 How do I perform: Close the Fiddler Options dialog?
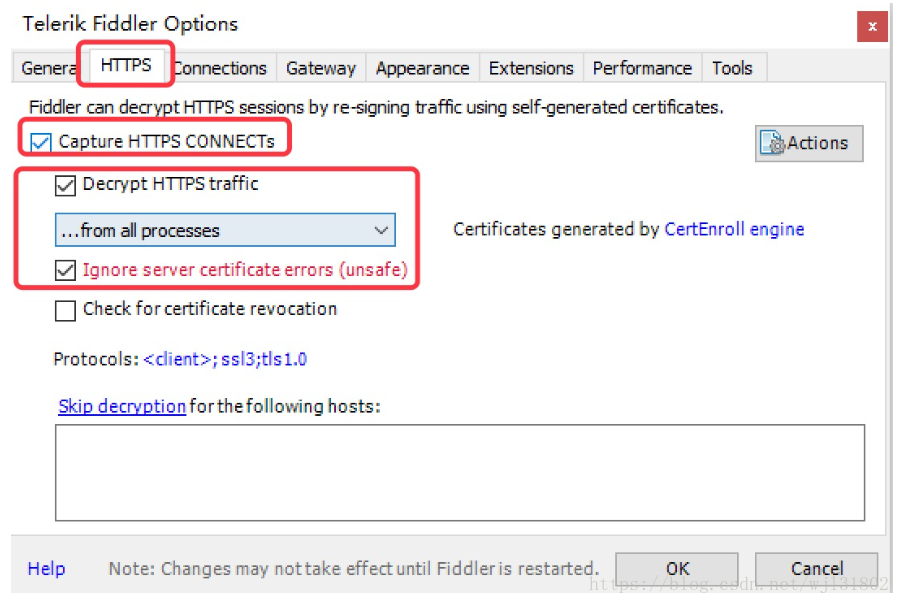872,26
